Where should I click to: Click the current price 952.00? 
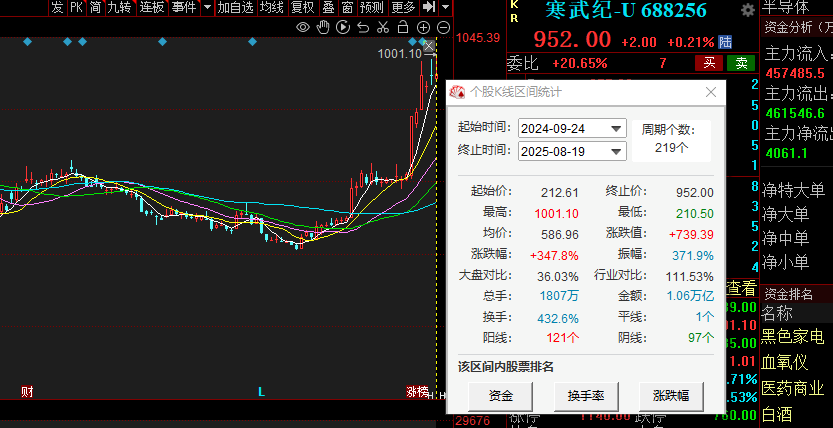[x=572, y=40]
